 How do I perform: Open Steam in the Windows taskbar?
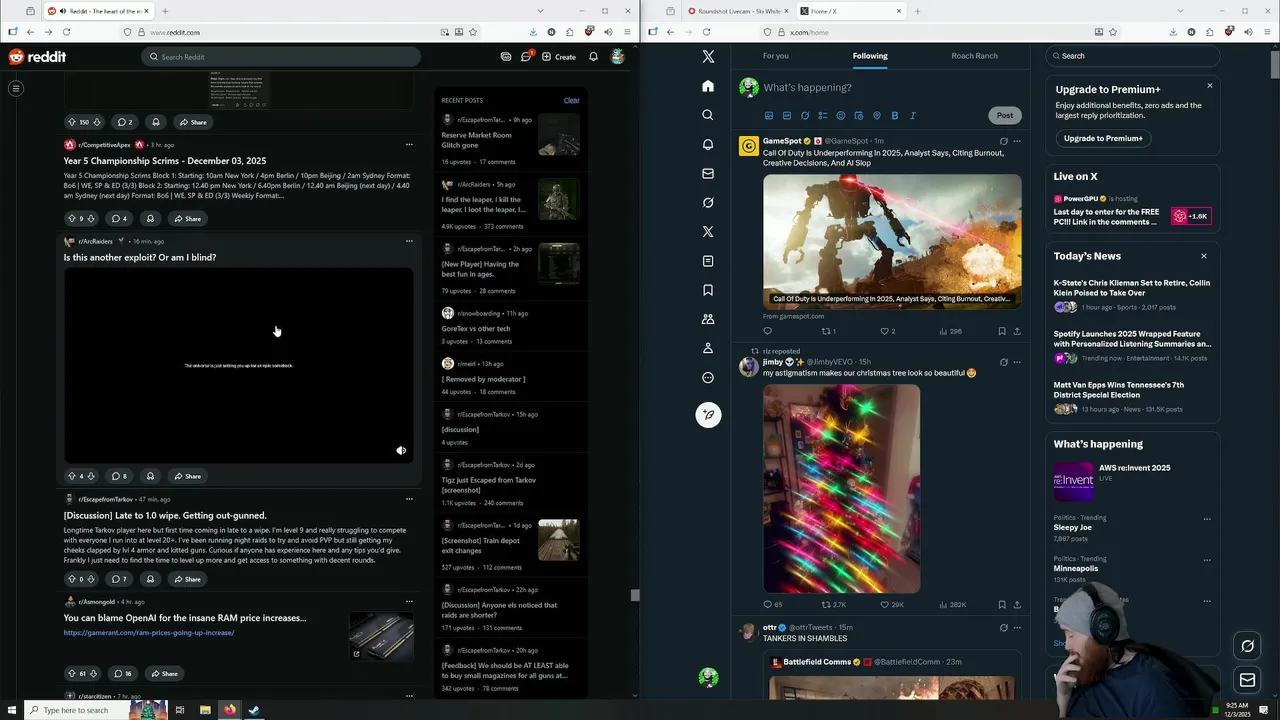coord(254,710)
